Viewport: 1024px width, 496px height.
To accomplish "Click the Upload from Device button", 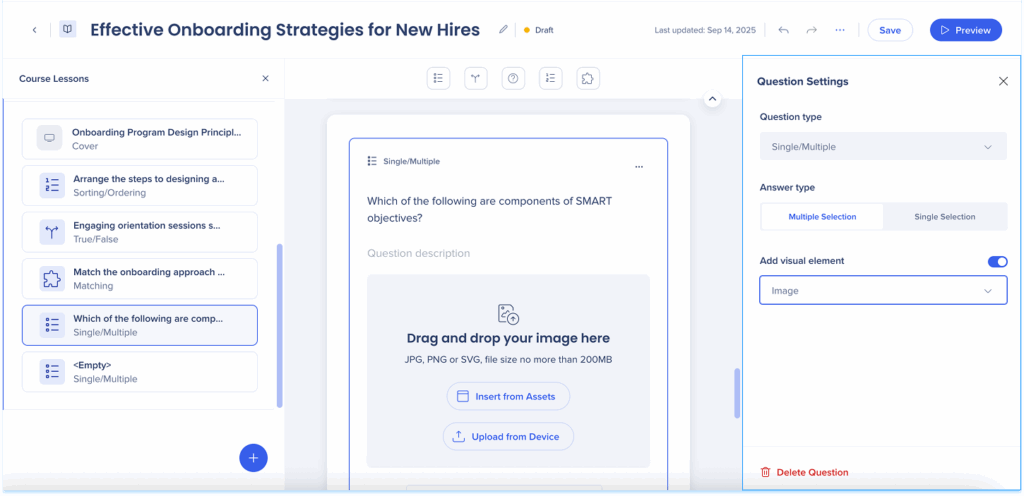I will [x=508, y=436].
